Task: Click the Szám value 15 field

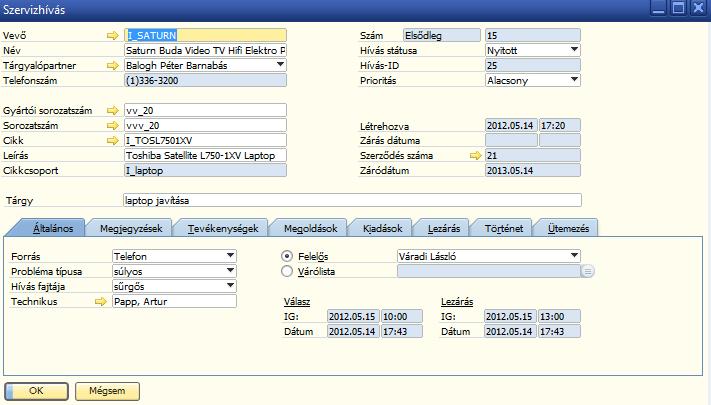Action: [532, 35]
